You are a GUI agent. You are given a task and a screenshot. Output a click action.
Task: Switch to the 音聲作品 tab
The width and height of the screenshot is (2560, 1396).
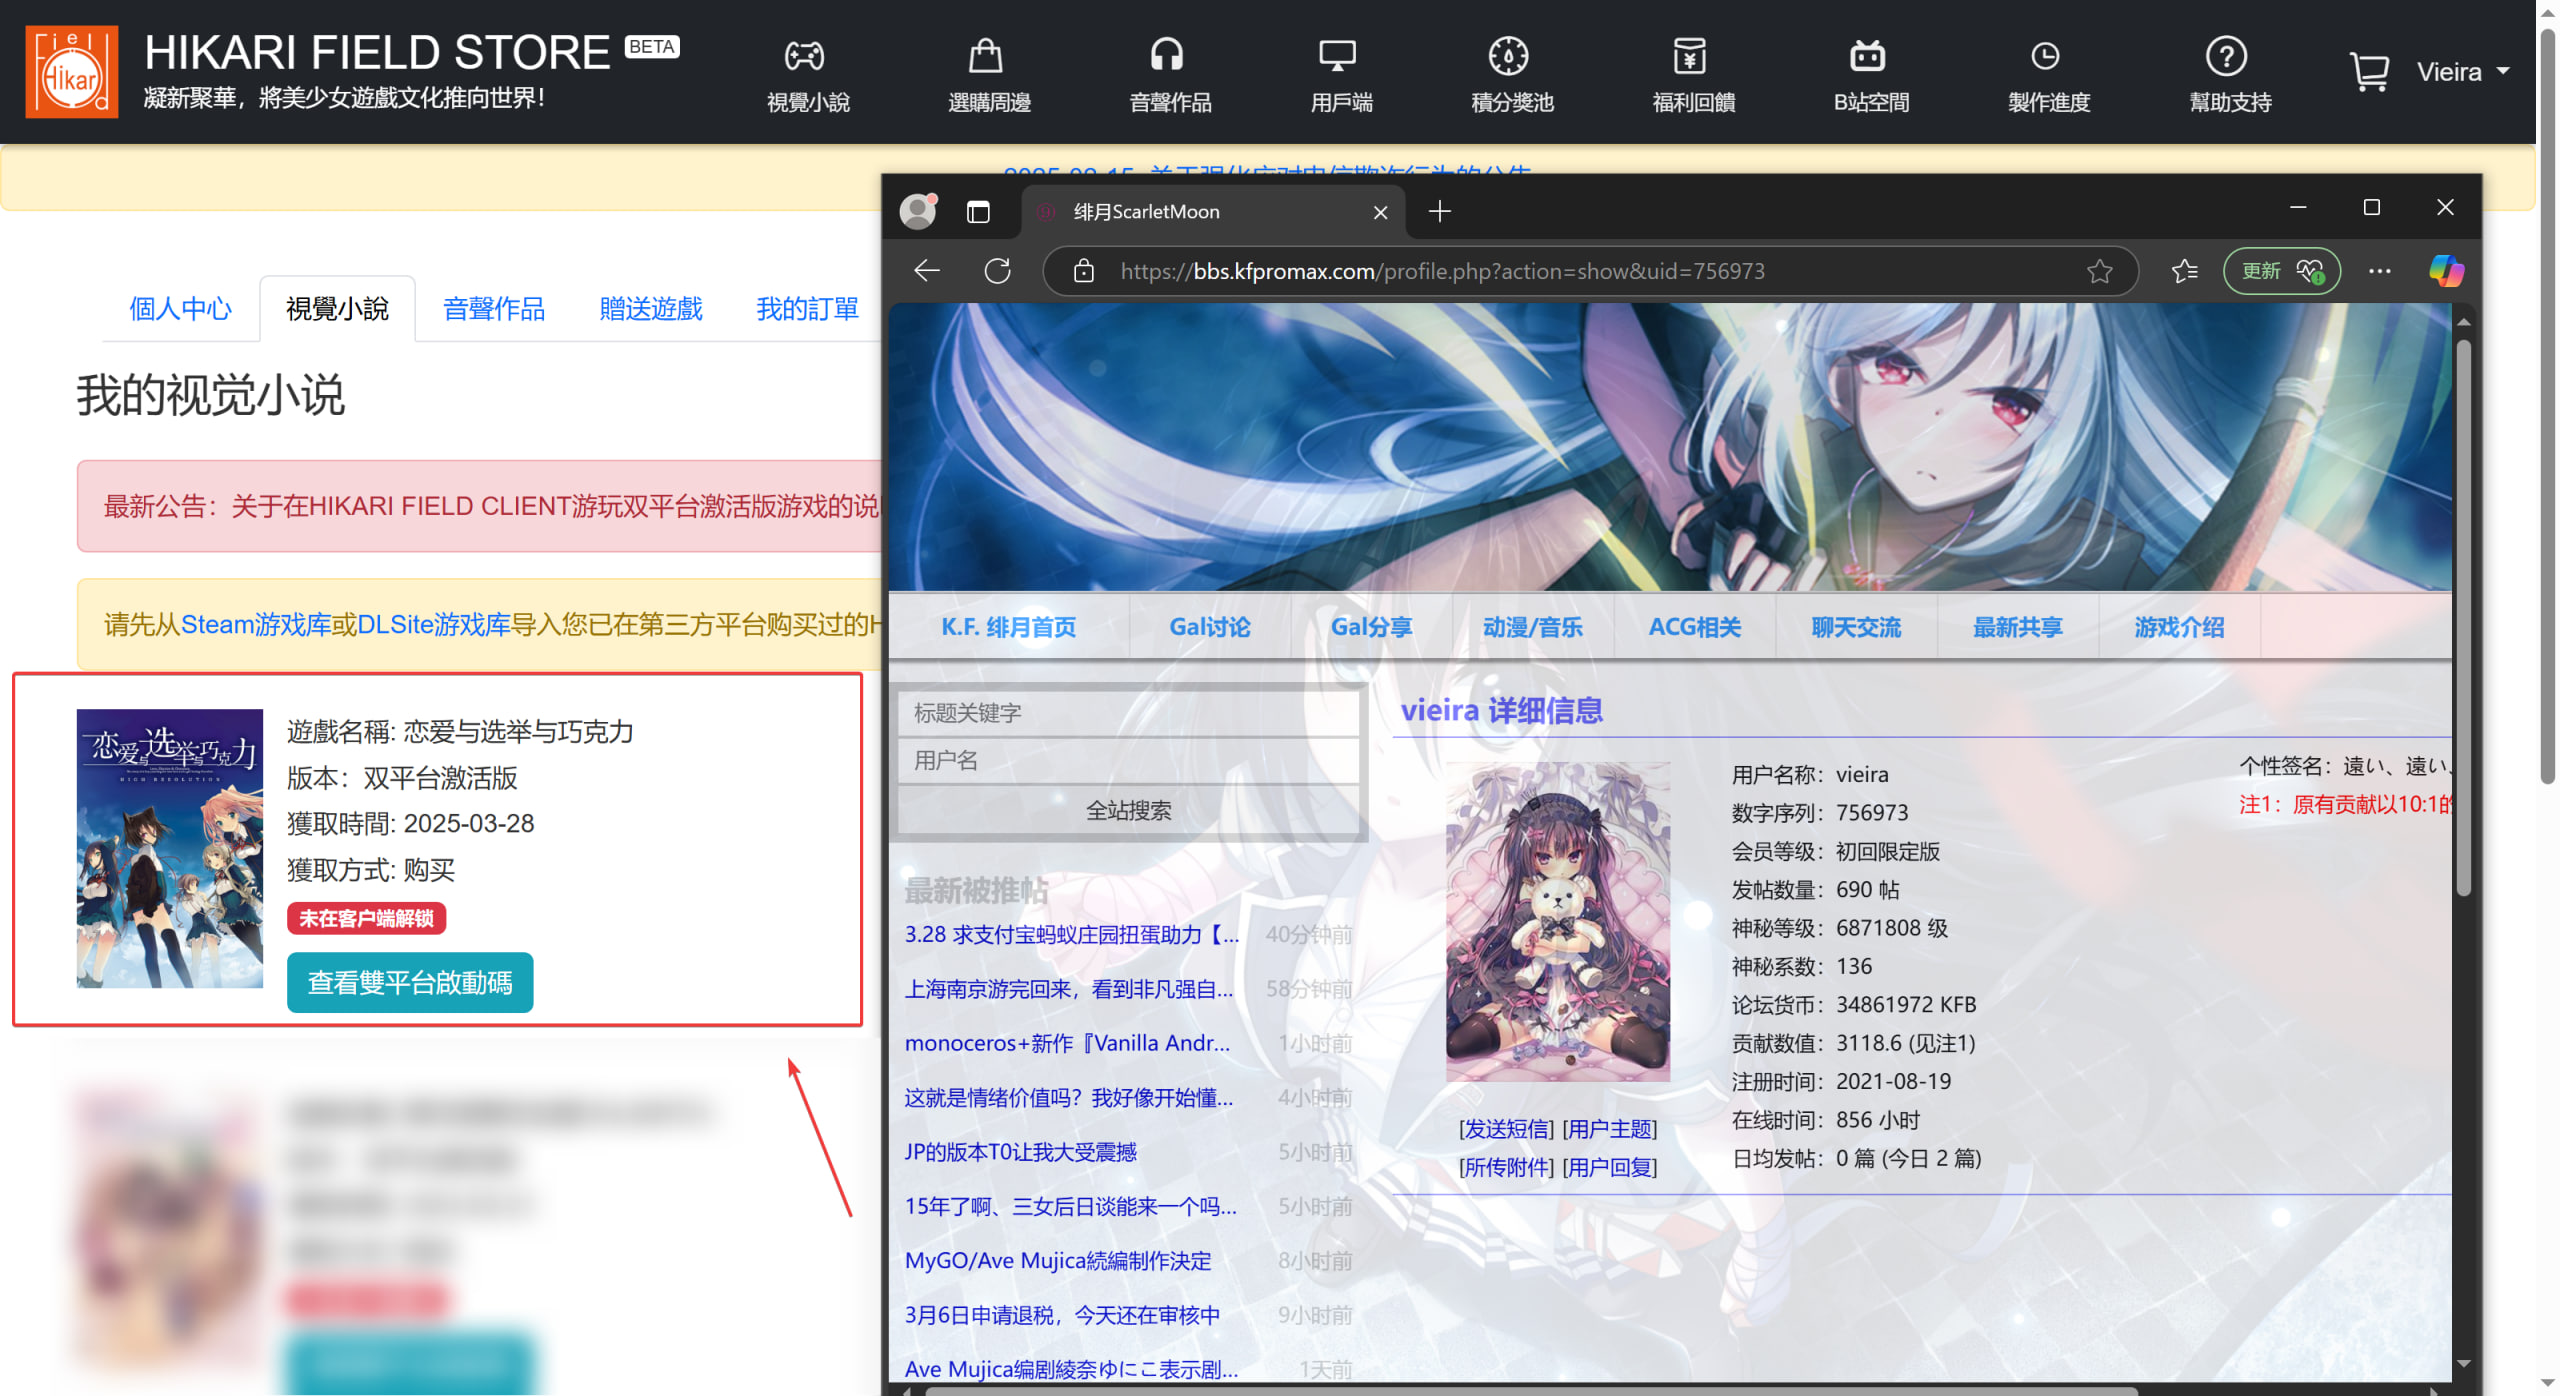[x=494, y=309]
